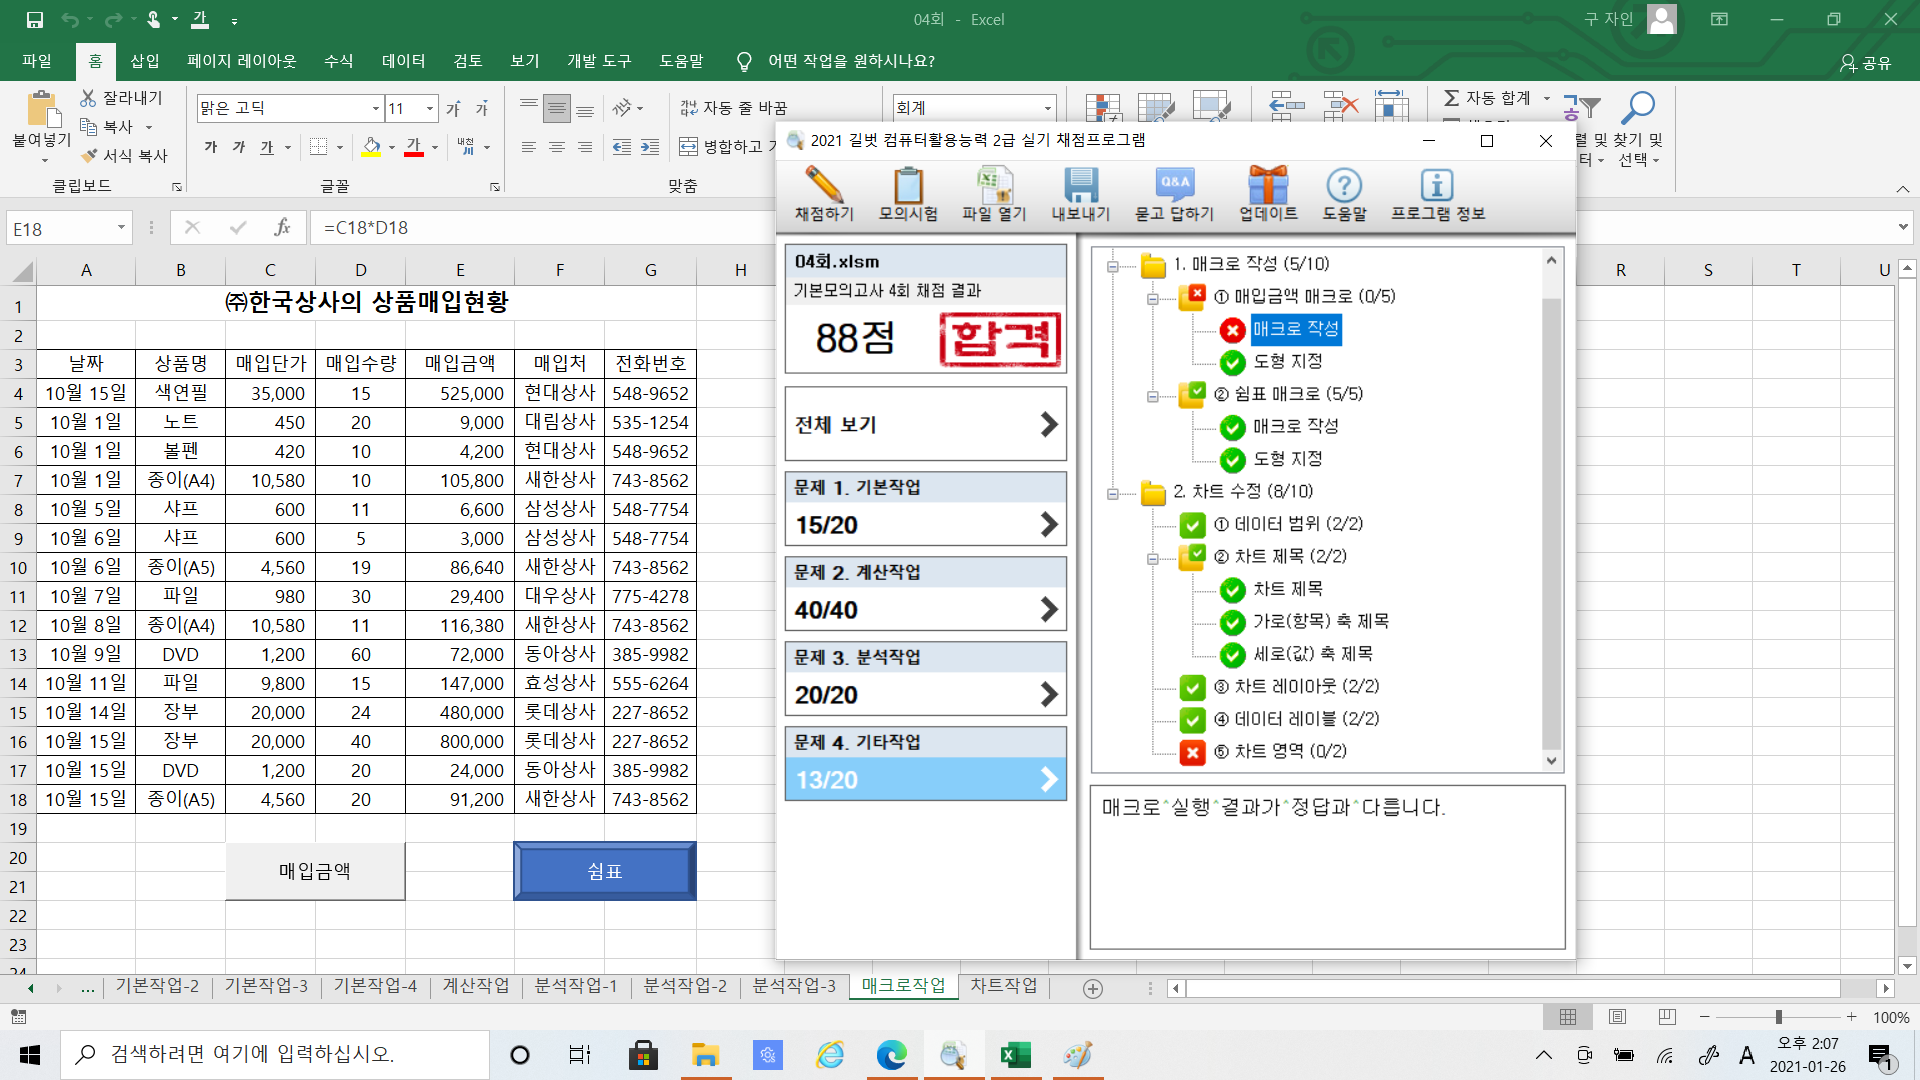Viewport: 1920px width, 1080px height.
Task: Collapse the 2. 차트 수정 tree node
Action: pyautogui.click(x=1112, y=493)
